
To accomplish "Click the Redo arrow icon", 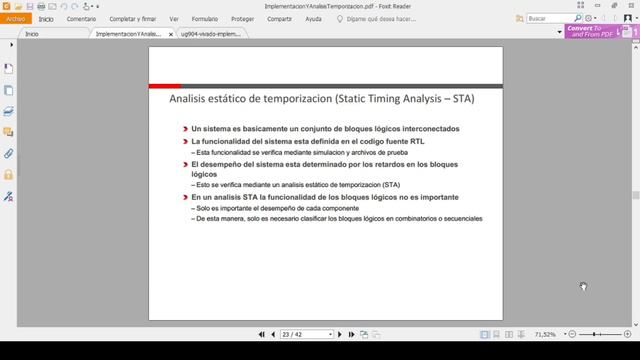I will [75, 7].
